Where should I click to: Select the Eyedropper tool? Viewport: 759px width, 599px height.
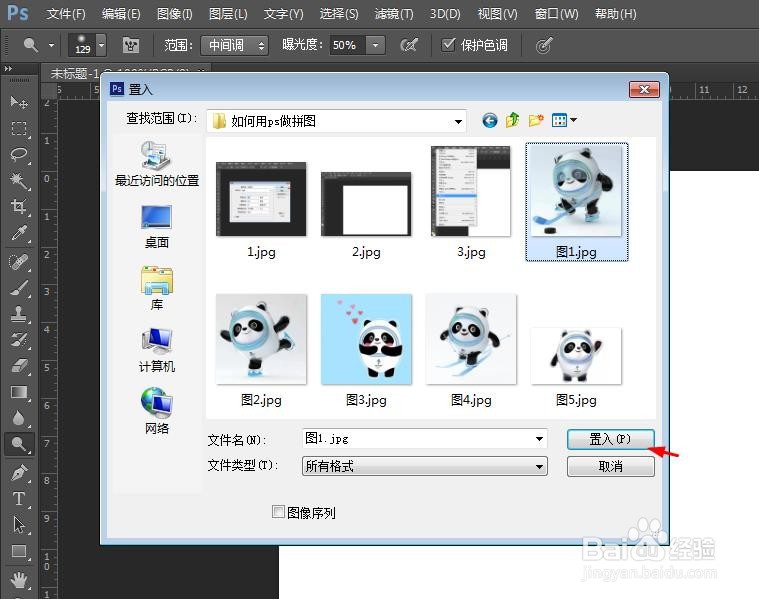click(19, 233)
